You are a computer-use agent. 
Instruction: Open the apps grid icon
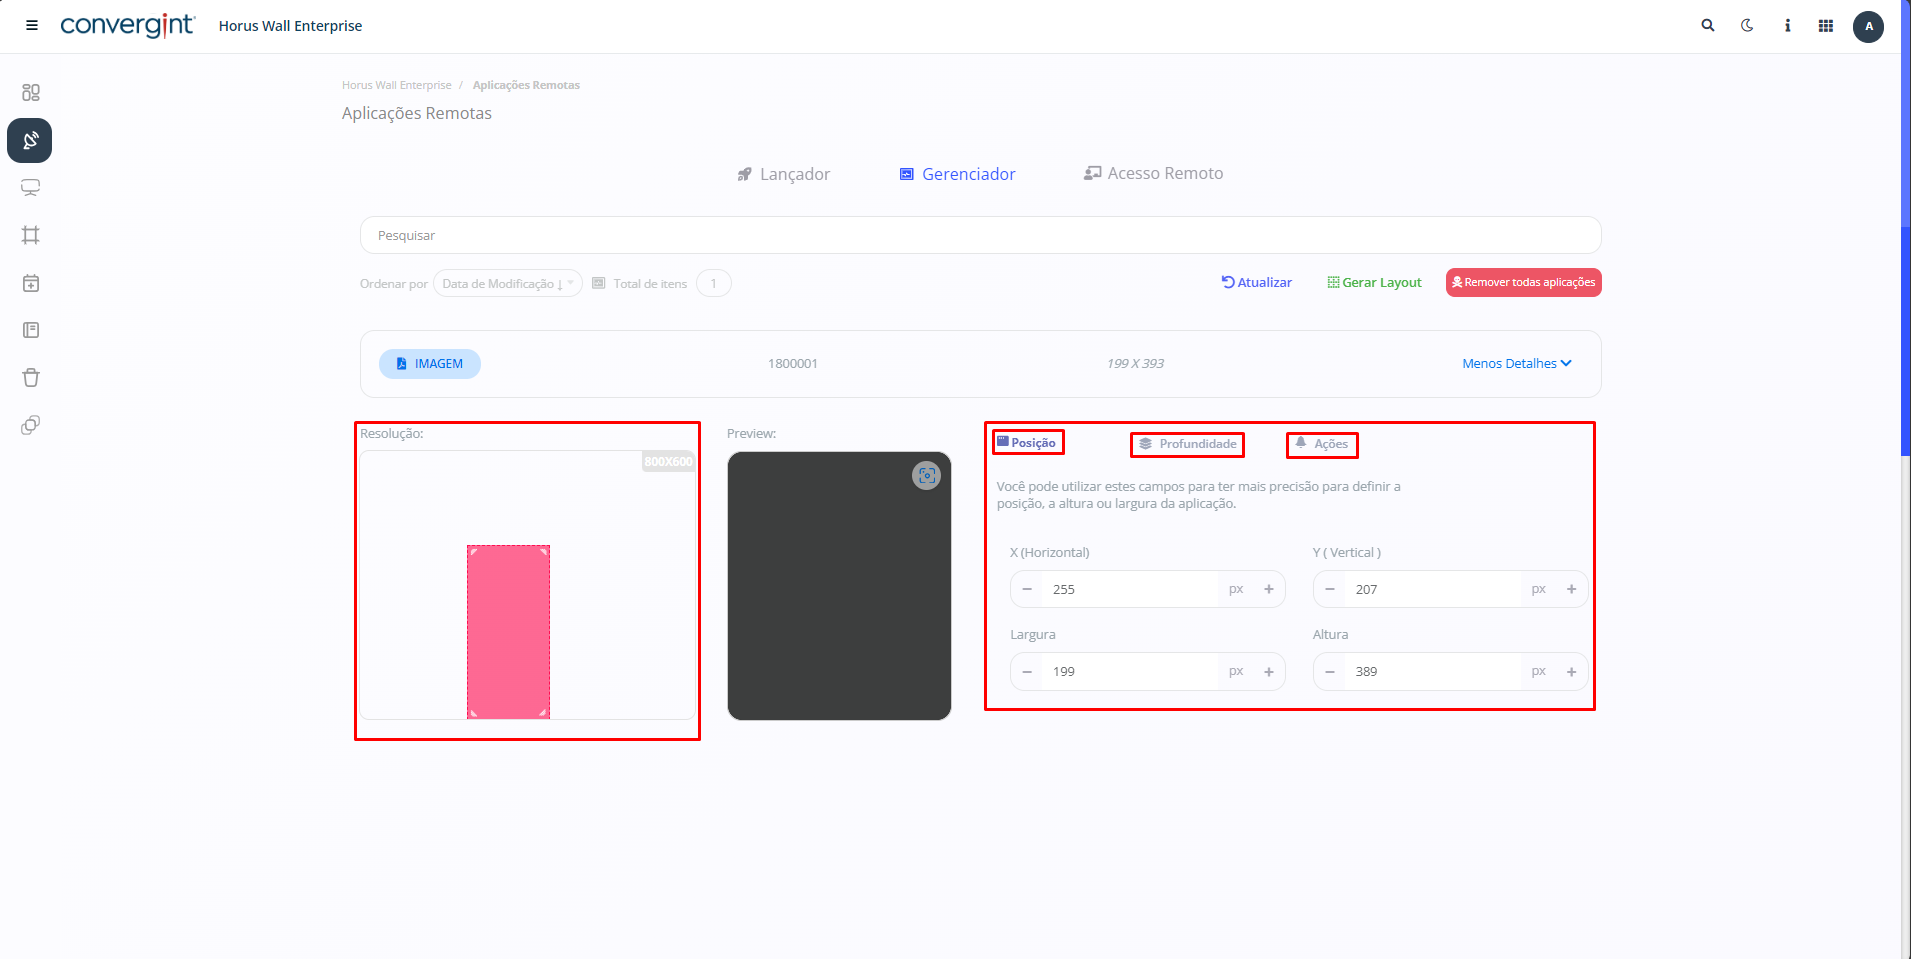1826,26
